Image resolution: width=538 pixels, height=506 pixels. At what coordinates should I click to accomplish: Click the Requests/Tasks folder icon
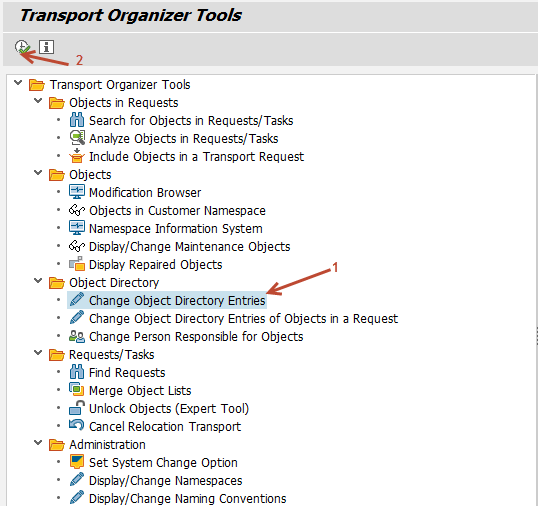pyautogui.click(x=57, y=355)
